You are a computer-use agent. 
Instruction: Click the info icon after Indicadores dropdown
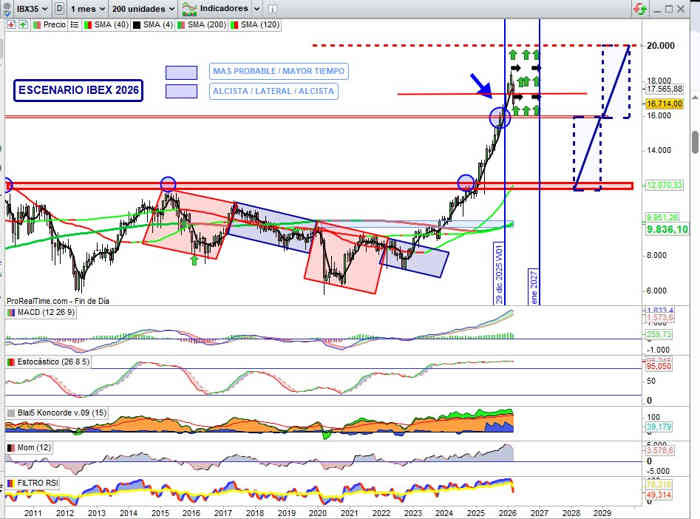(x=273, y=7)
